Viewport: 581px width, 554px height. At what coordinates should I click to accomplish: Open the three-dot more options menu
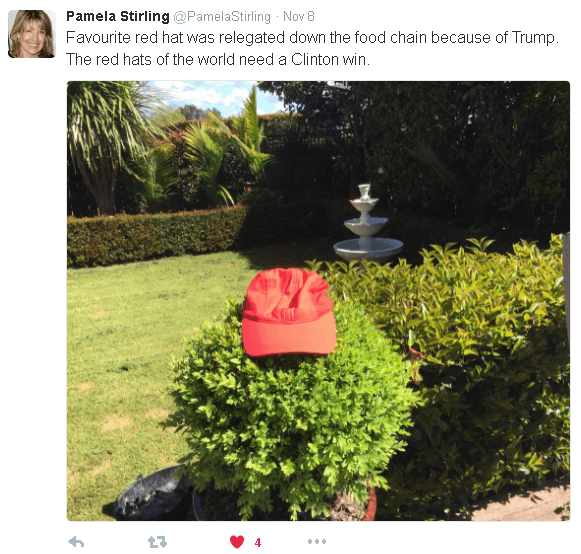click(317, 542)
